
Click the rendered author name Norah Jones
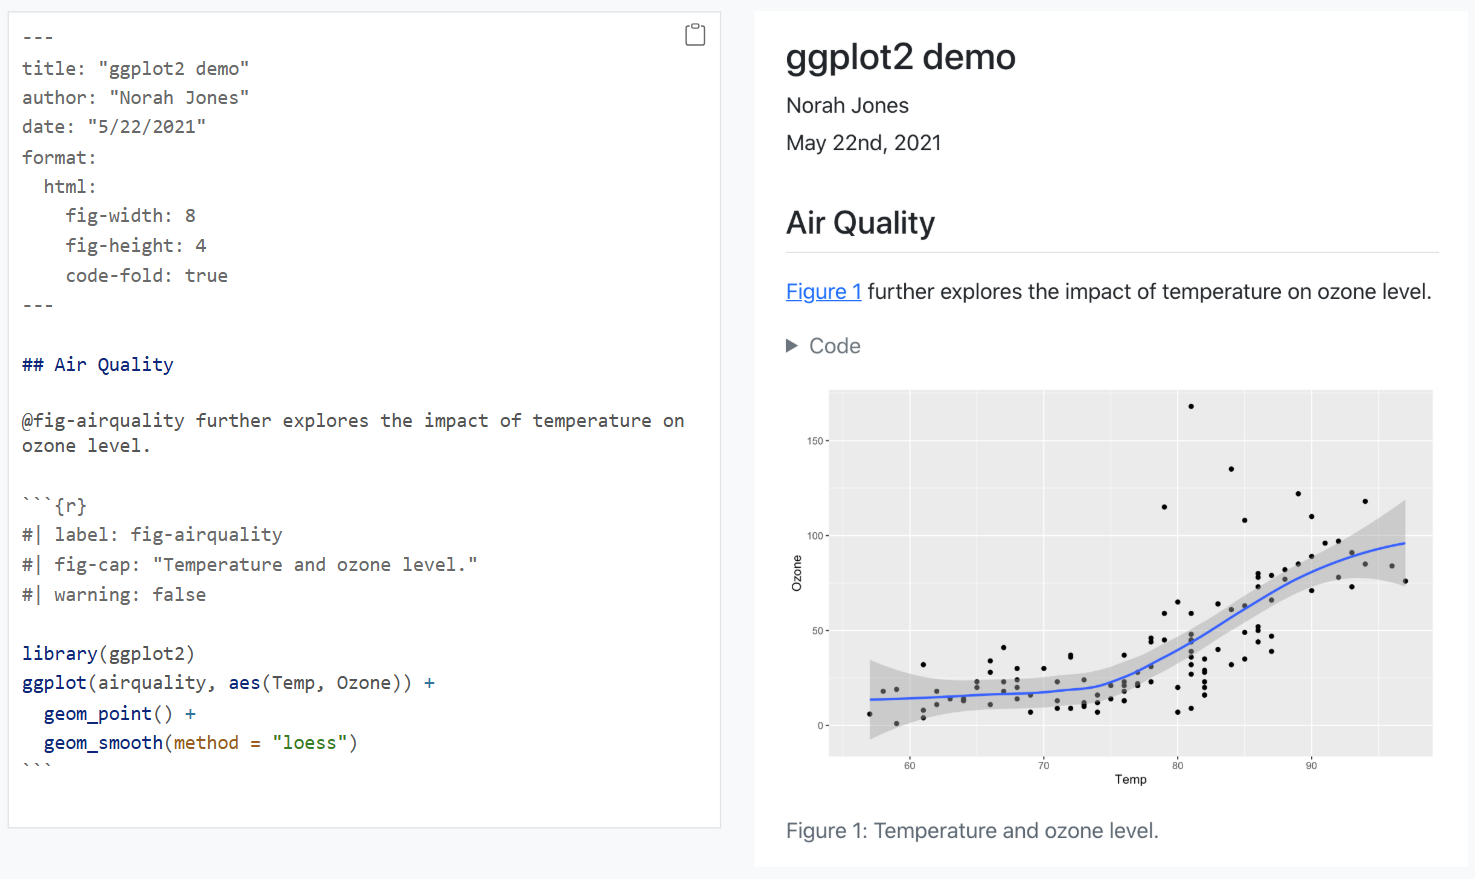point(847,106)
